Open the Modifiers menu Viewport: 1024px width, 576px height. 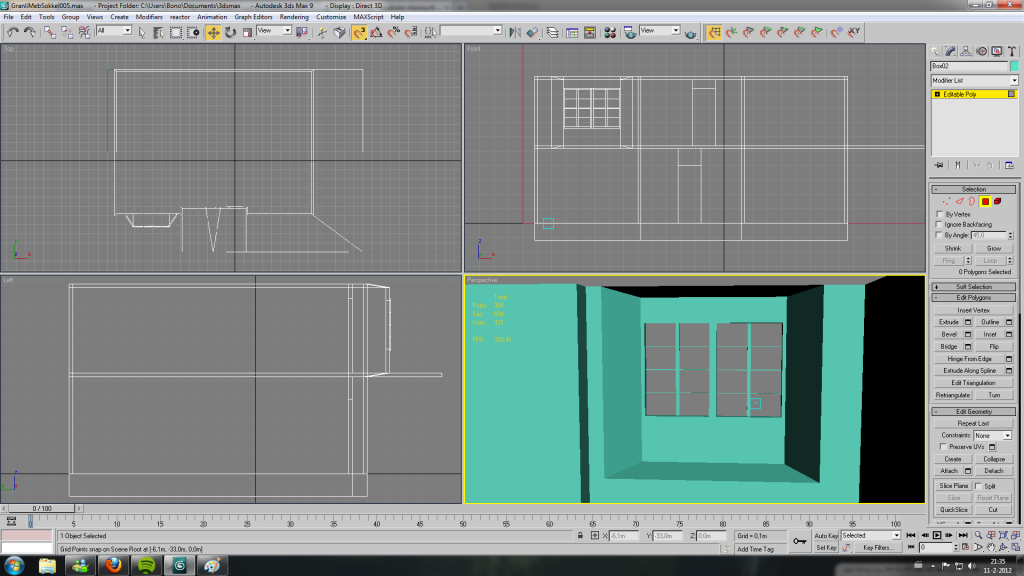pos(149,17)
